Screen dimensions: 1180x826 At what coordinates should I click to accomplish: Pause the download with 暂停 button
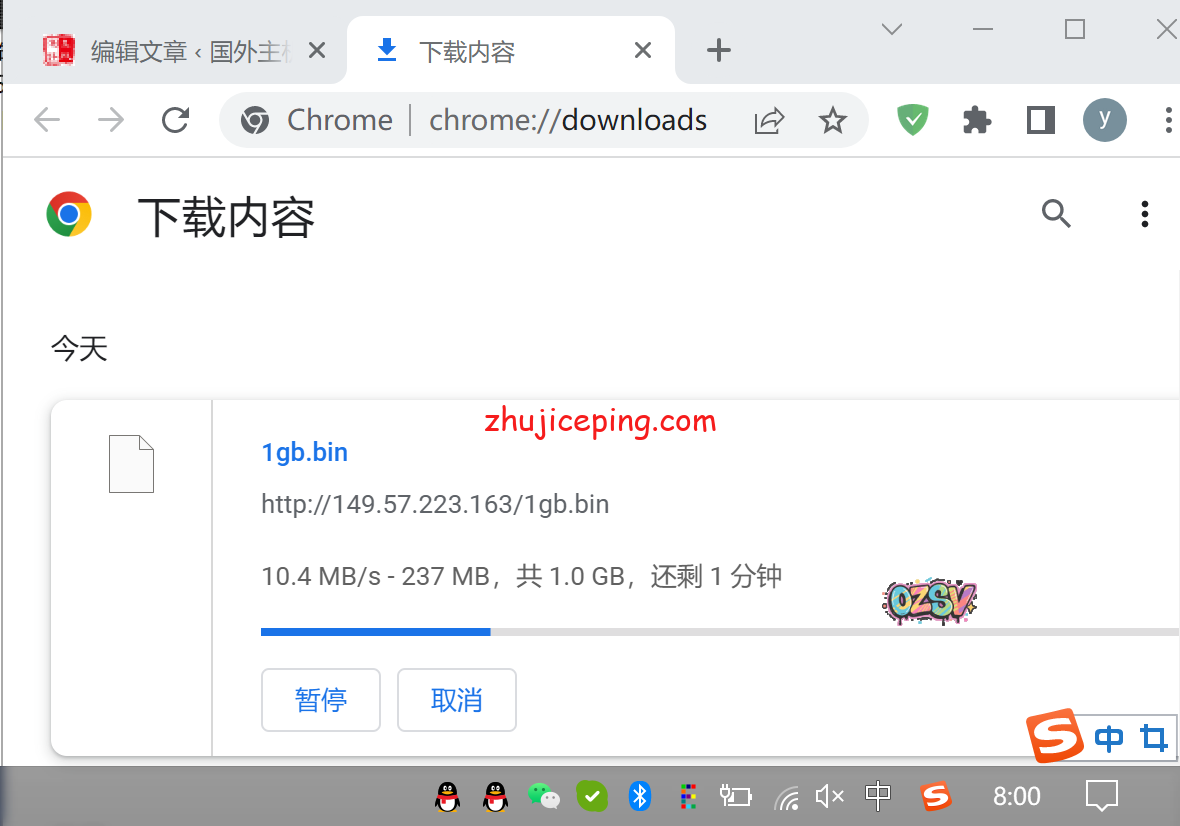coord(321,700)
